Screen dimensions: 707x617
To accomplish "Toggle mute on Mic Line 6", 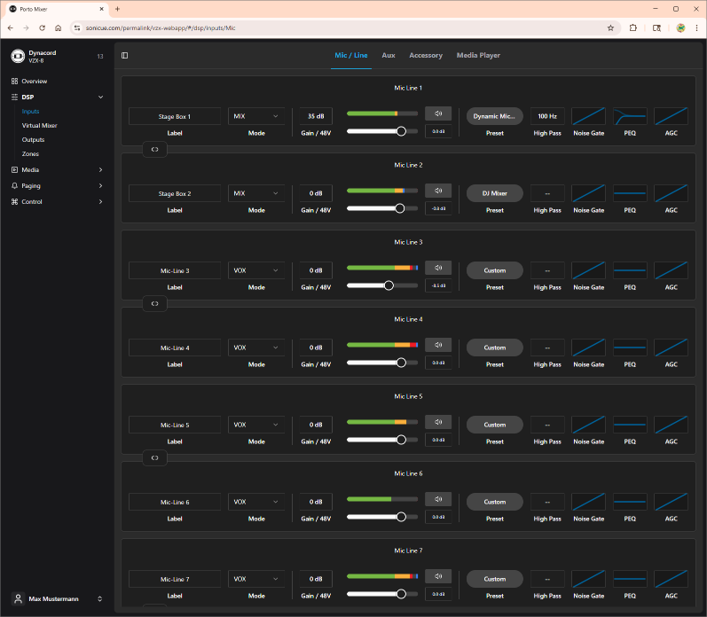I will click(x=438, y=499).
